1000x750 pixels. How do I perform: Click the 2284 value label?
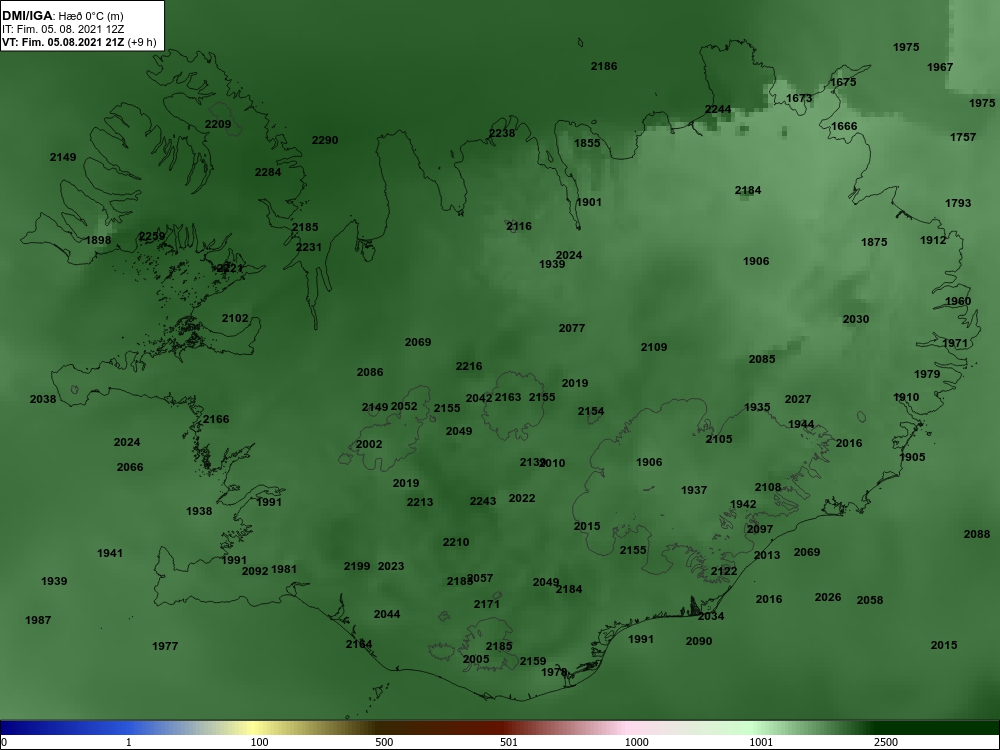268,172
